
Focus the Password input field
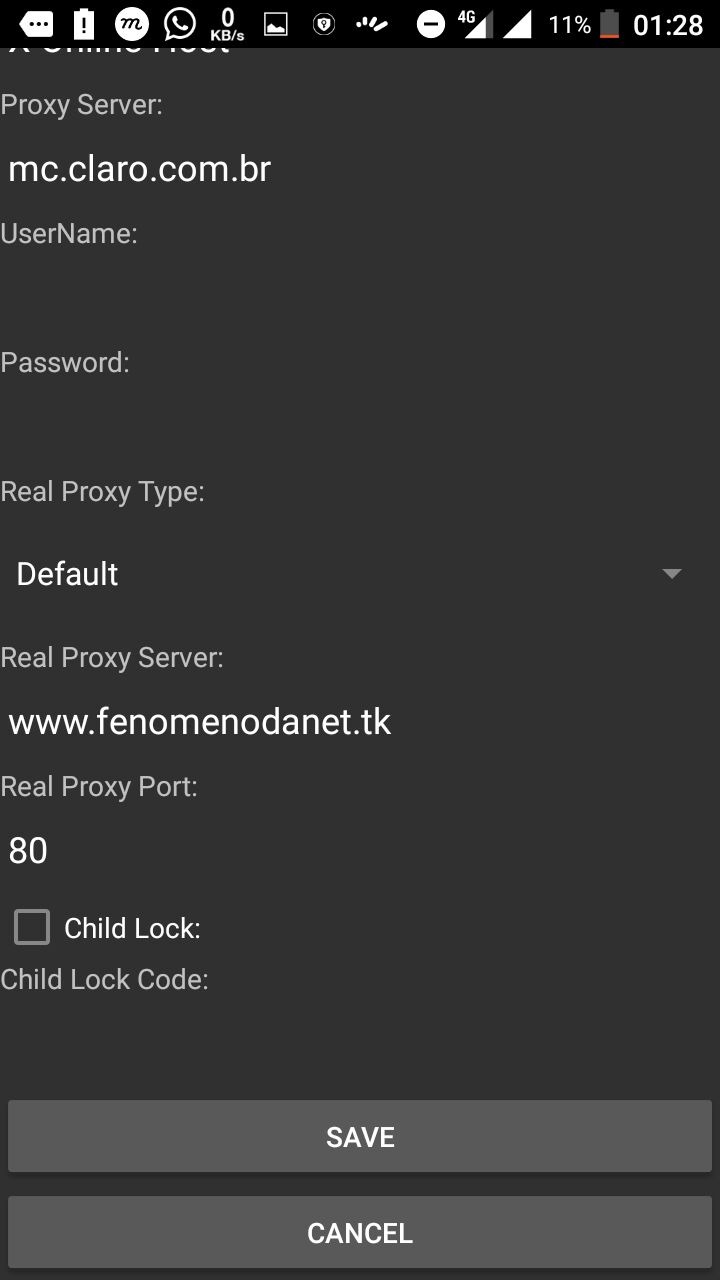pos(360,426)
